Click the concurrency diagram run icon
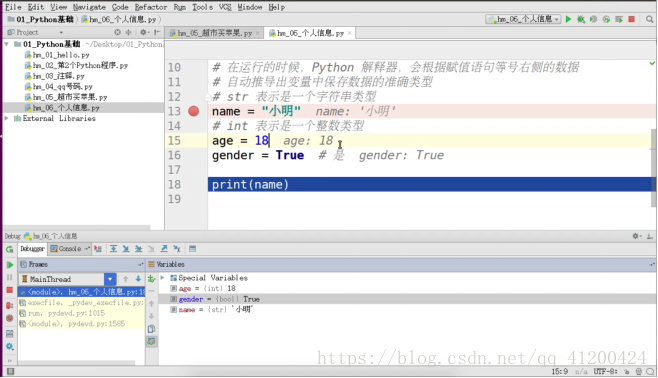 tap(619, 19)
